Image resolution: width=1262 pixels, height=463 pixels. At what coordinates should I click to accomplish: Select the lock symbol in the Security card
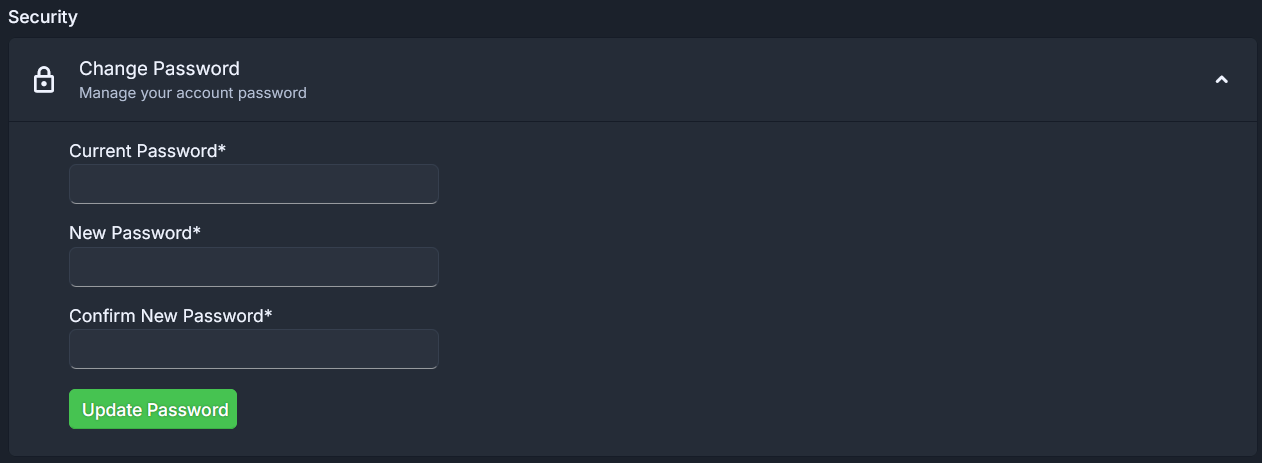coord(44,80)
